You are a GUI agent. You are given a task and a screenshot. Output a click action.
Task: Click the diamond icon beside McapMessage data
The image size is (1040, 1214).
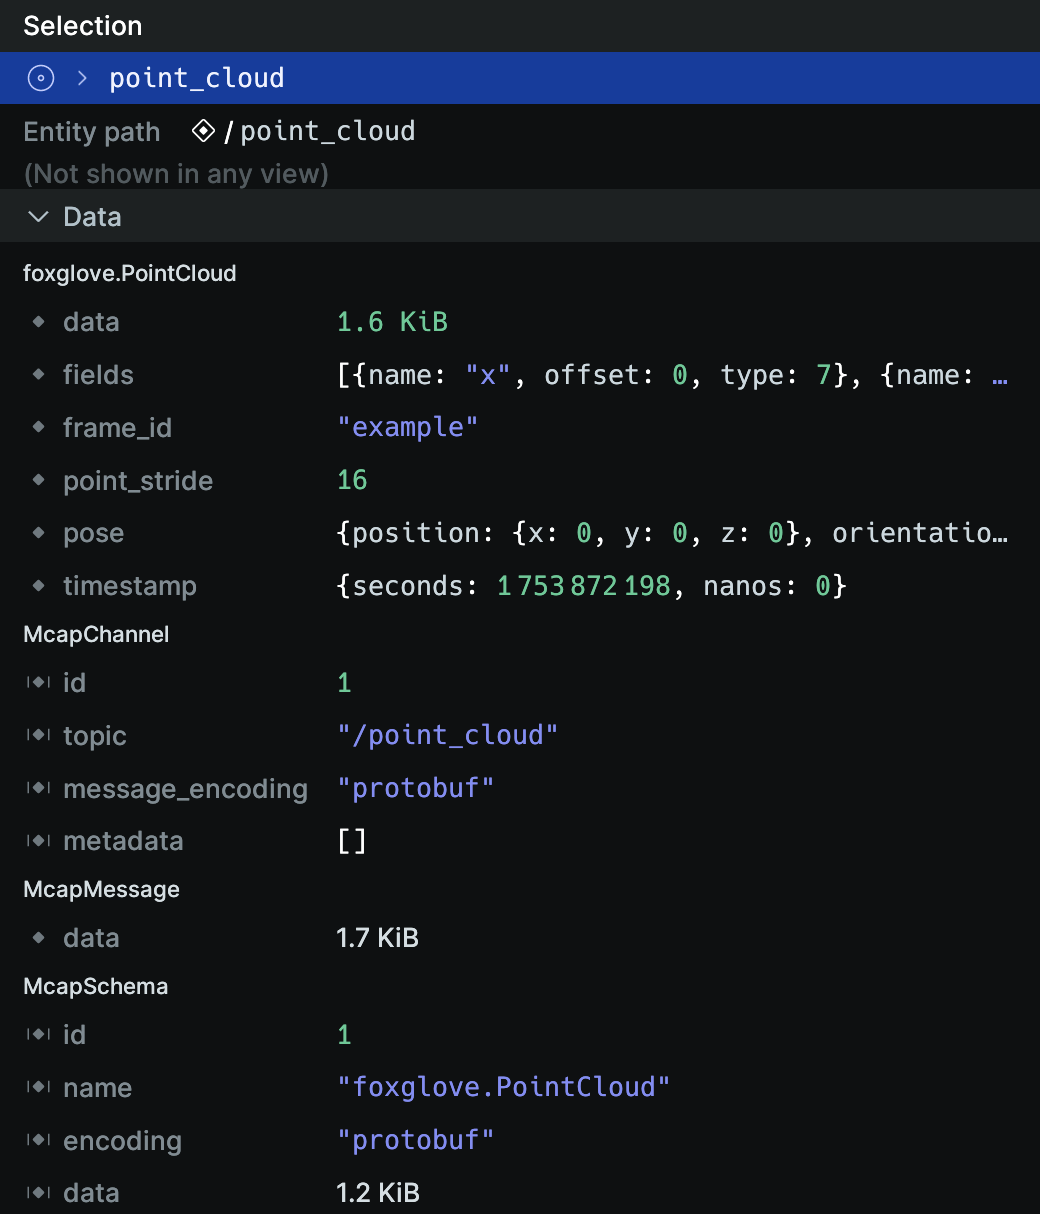(x=39, y=938)
